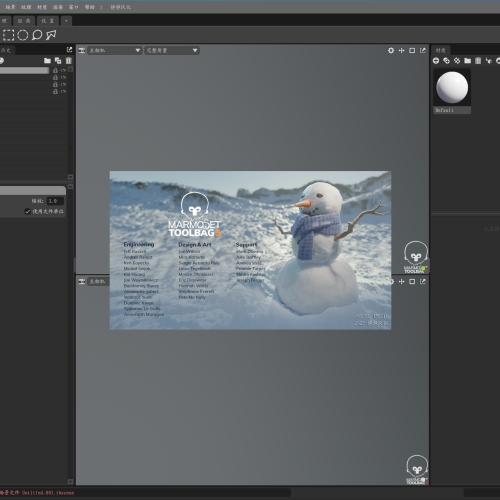500x500 pixels.
Task: Click the 软件汉化 menu bar entry
Action: 121,7
